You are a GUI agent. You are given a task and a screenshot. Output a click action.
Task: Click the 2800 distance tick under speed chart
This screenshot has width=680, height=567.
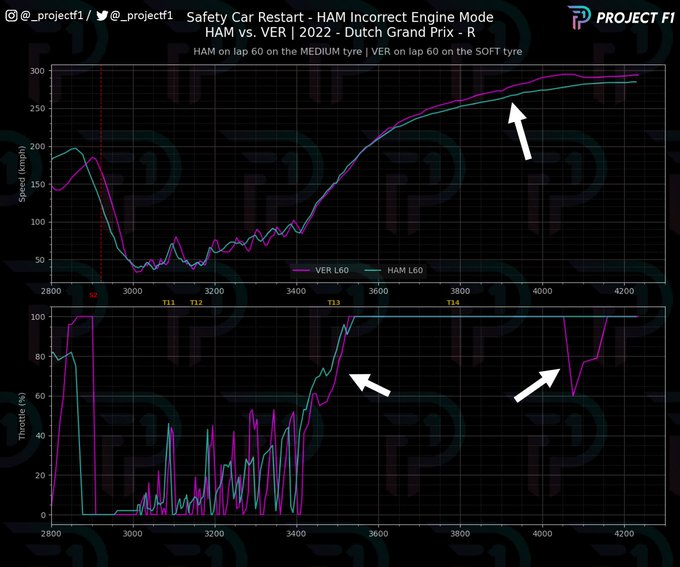tap(51, 291)
